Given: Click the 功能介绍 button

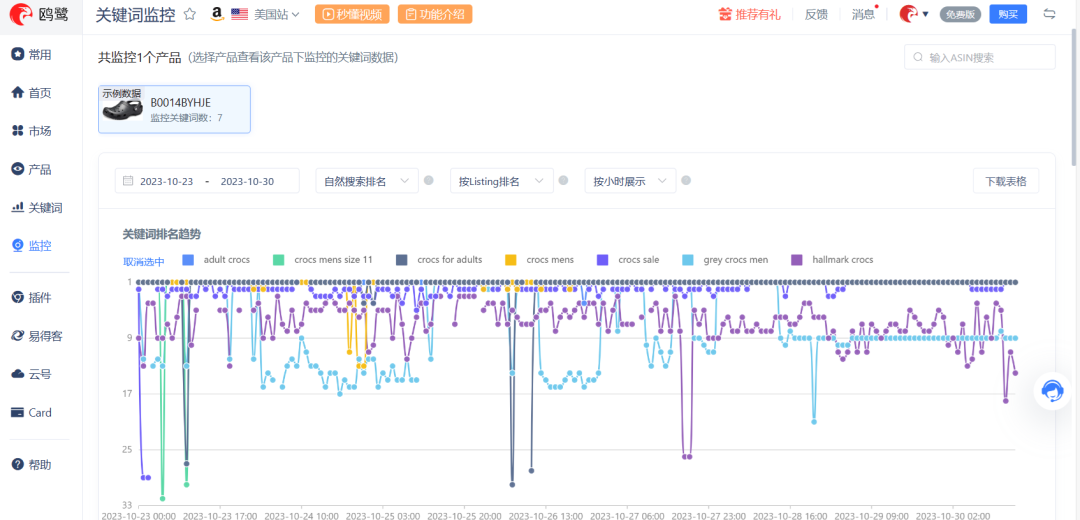Looking at the screenshot, I should pos(435,14).
